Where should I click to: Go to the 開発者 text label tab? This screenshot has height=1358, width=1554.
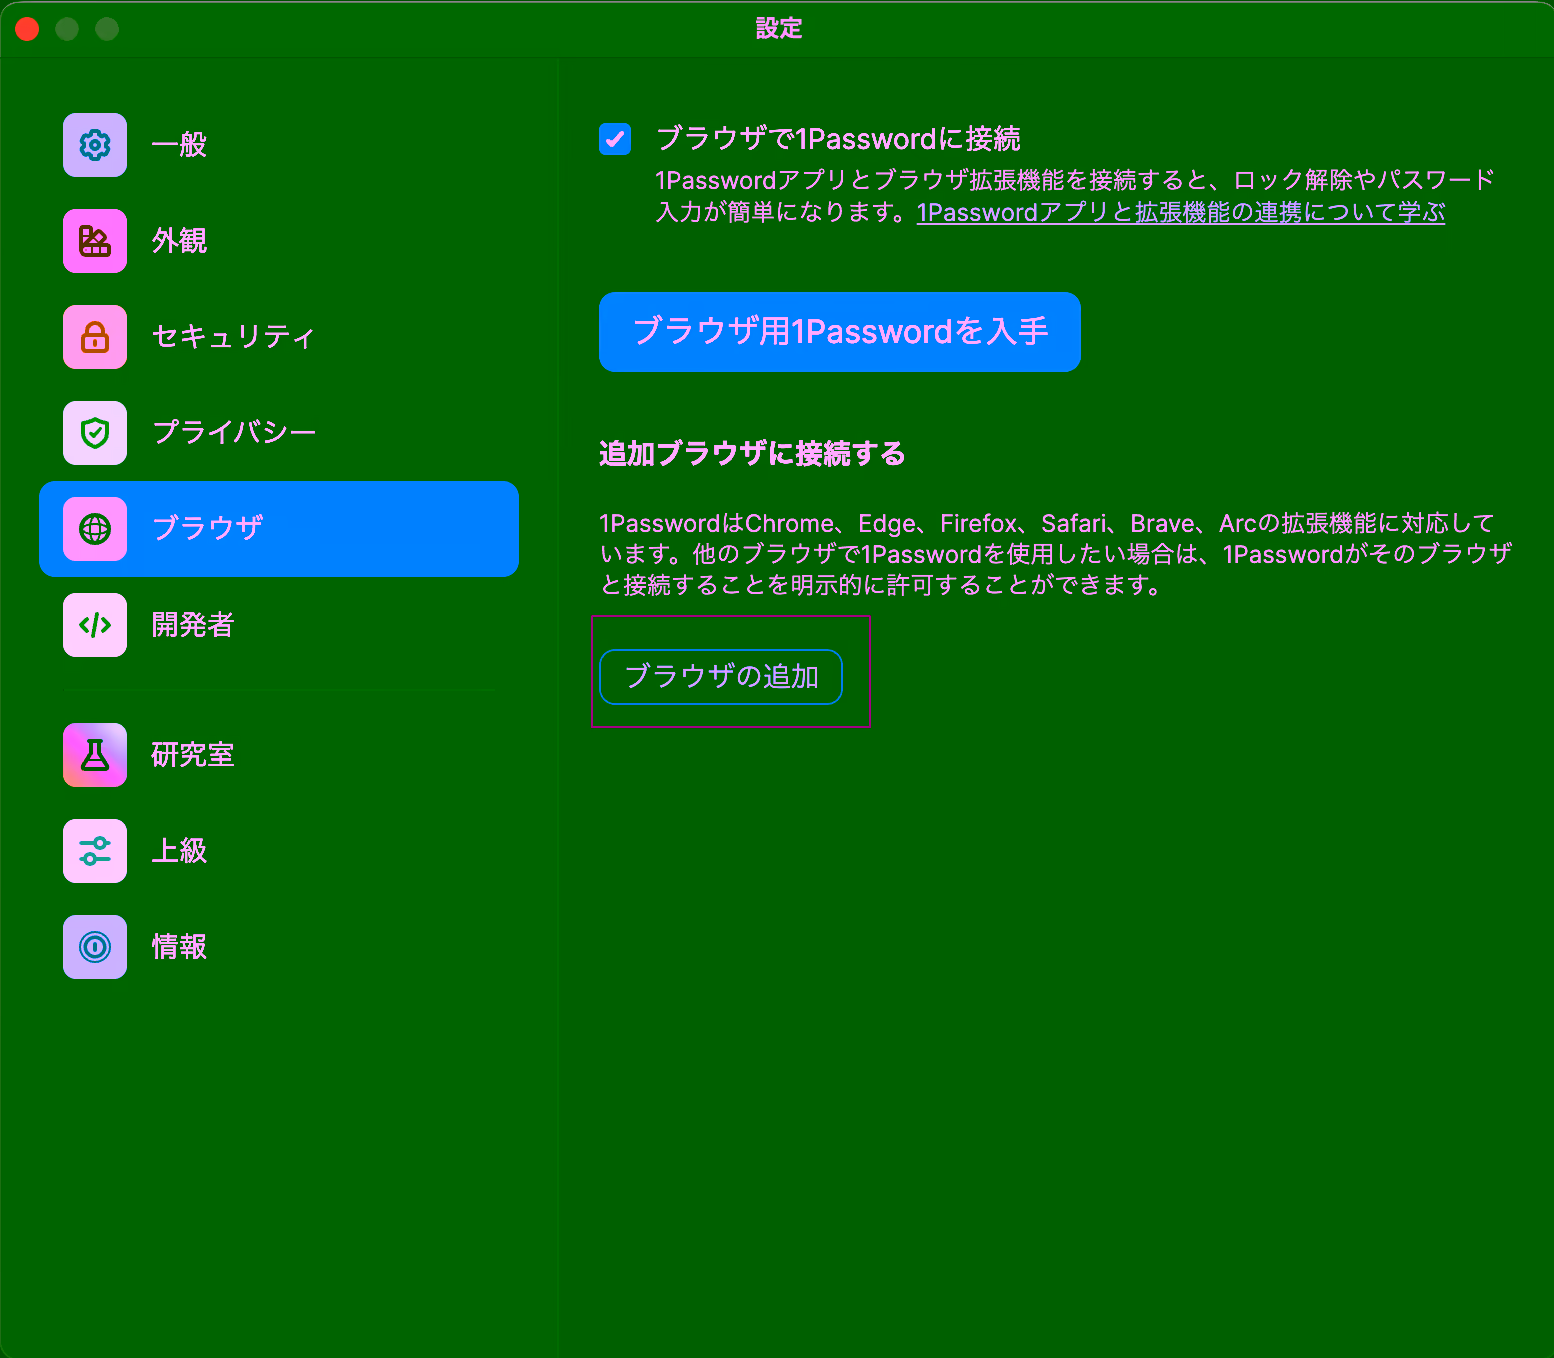pos(192,625)
